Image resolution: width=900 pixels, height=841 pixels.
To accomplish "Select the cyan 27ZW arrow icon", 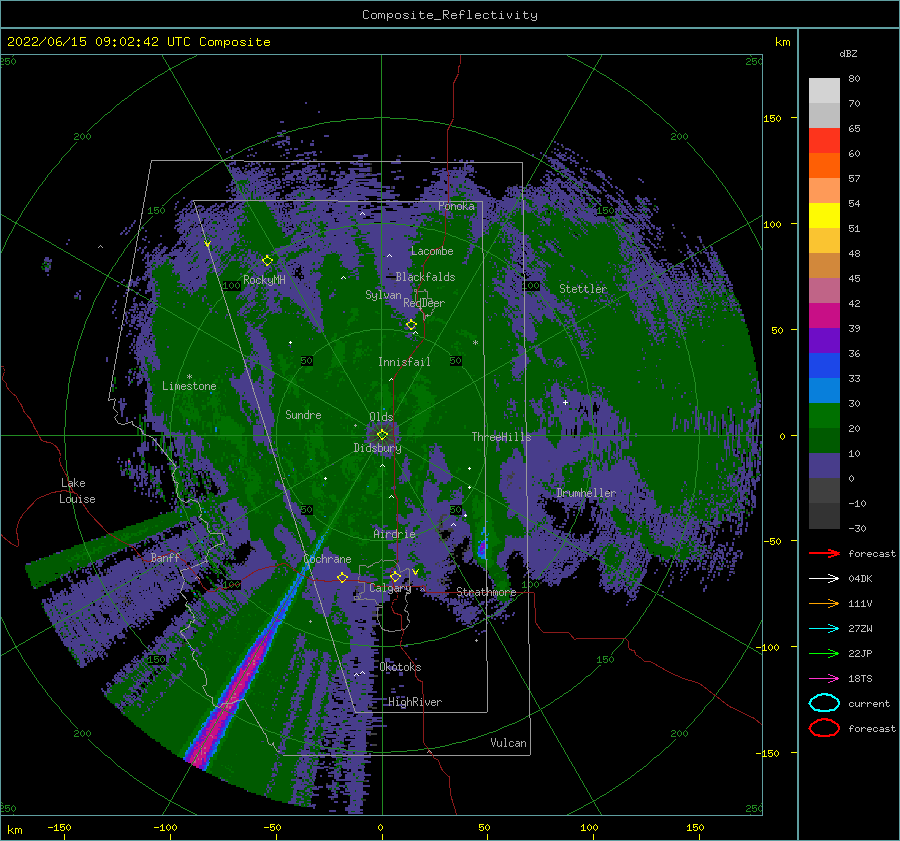I will point(824,629).
